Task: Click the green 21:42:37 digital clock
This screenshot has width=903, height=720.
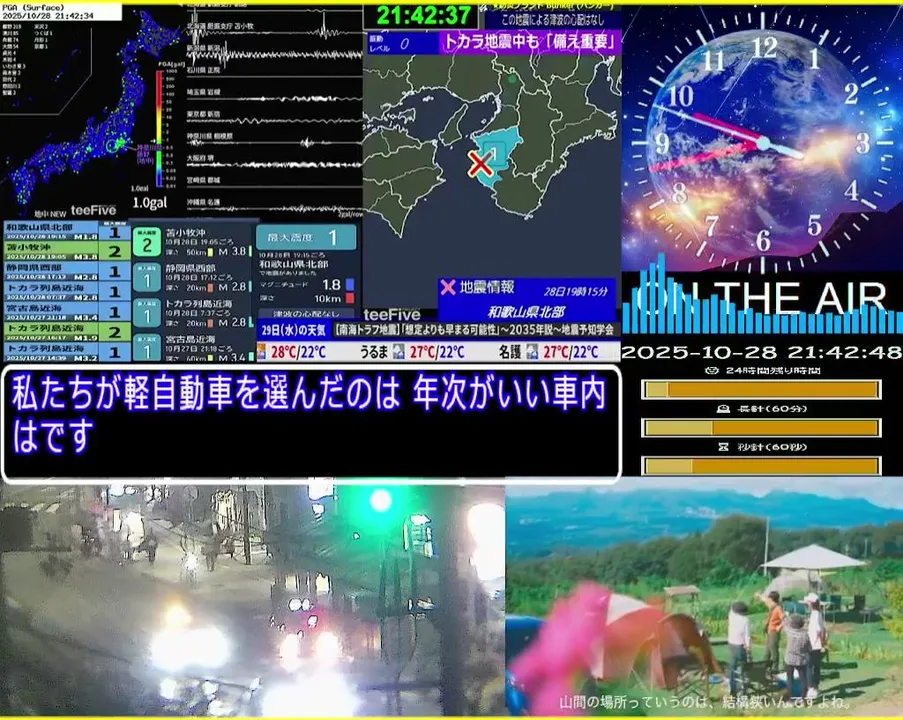Action: click(423, 16)
